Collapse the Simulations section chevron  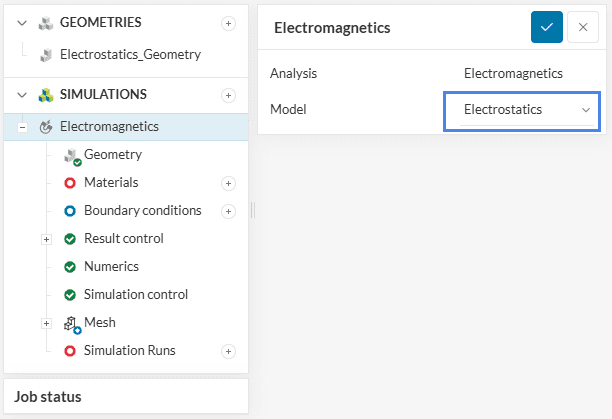(21, 95)
